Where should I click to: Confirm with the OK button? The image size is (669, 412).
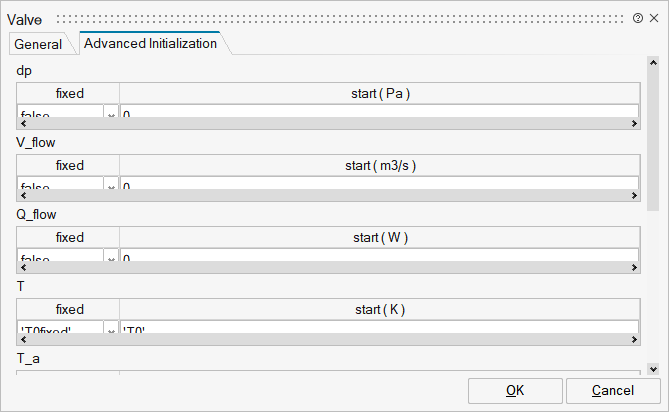pos(515,391)
